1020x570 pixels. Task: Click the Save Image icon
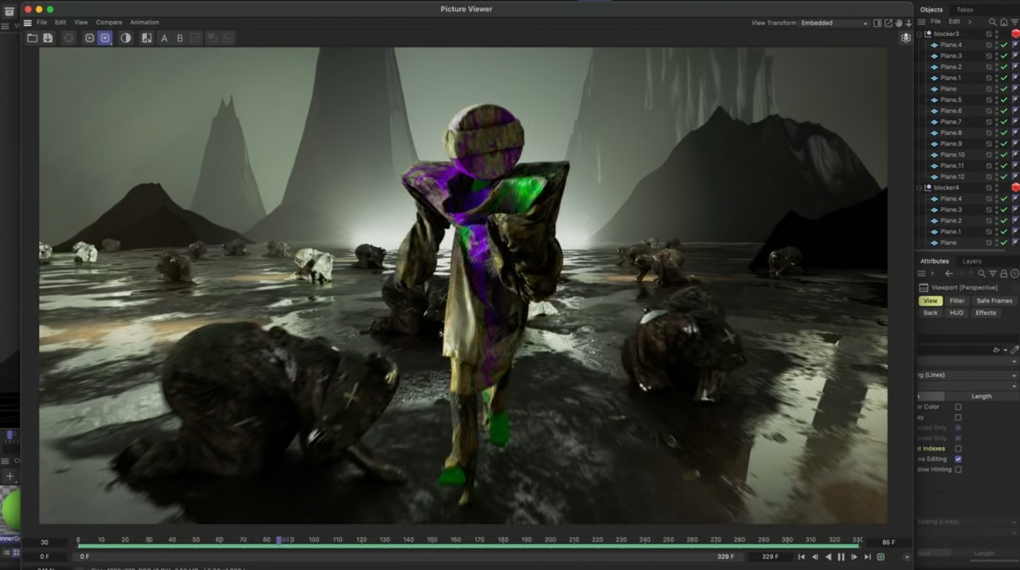point(47,38)
